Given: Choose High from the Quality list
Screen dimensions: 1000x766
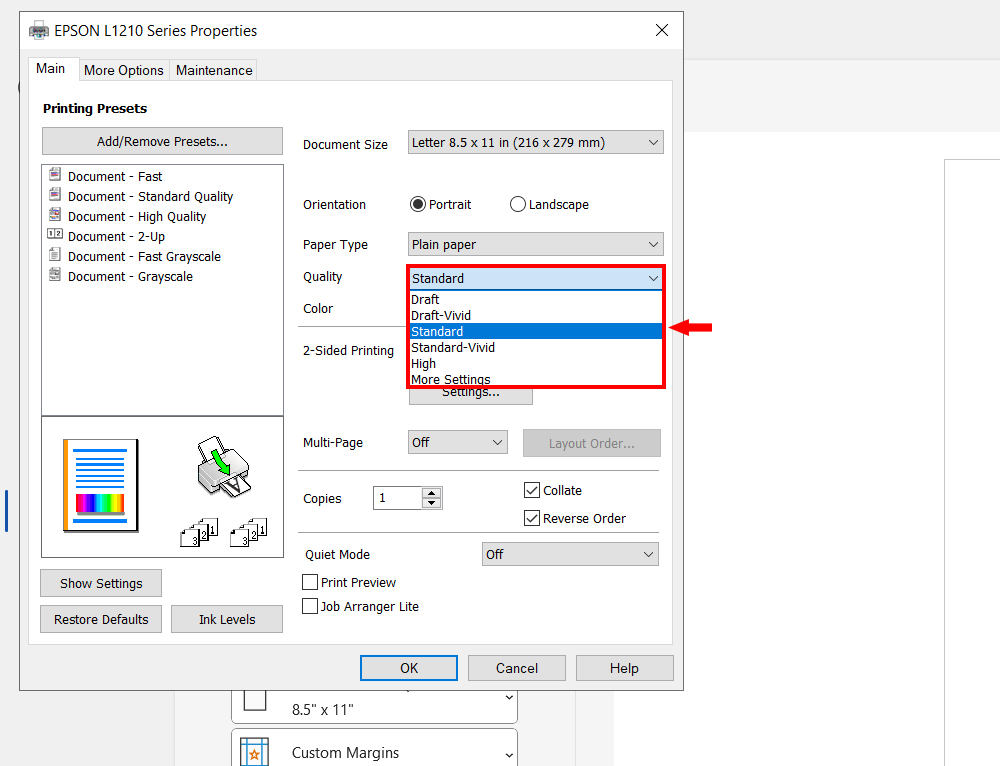Looking at the screenshot, I should (424, 363).
